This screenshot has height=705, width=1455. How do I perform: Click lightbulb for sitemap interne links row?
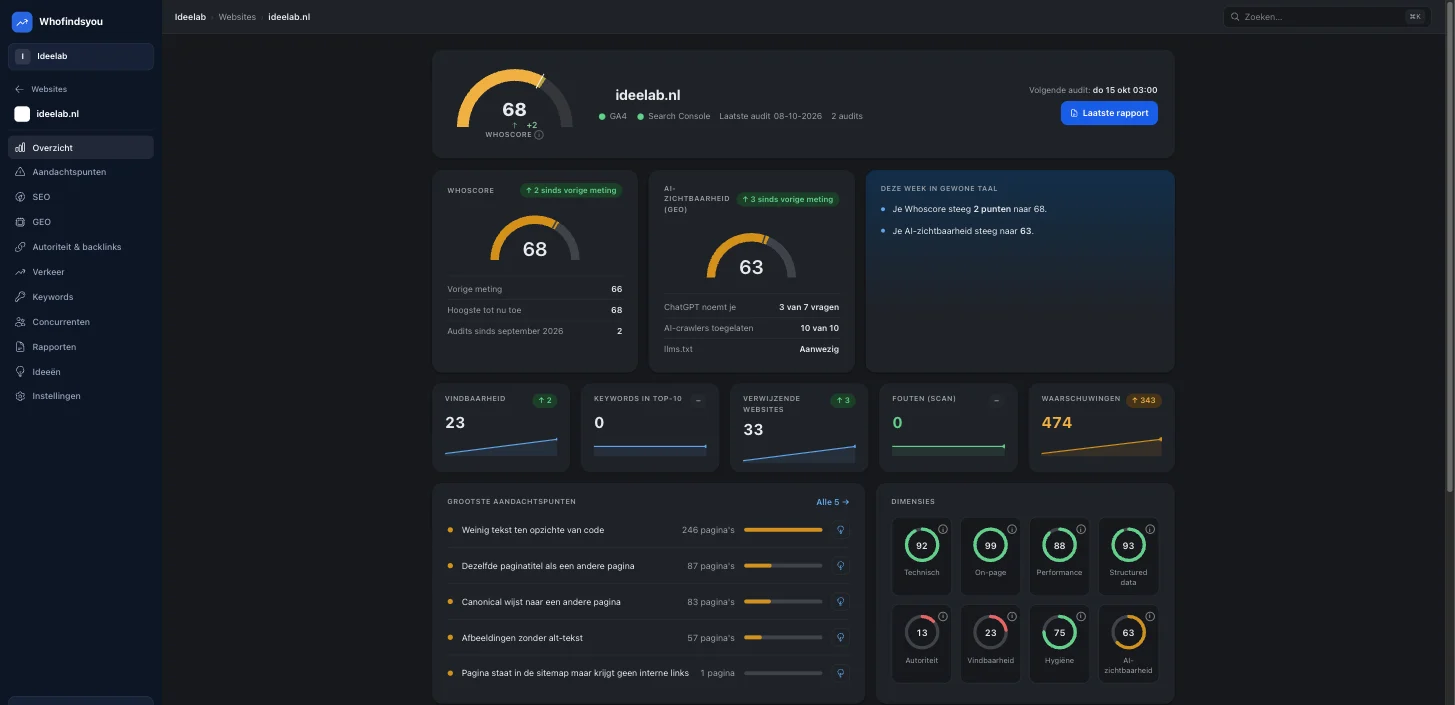841,673
